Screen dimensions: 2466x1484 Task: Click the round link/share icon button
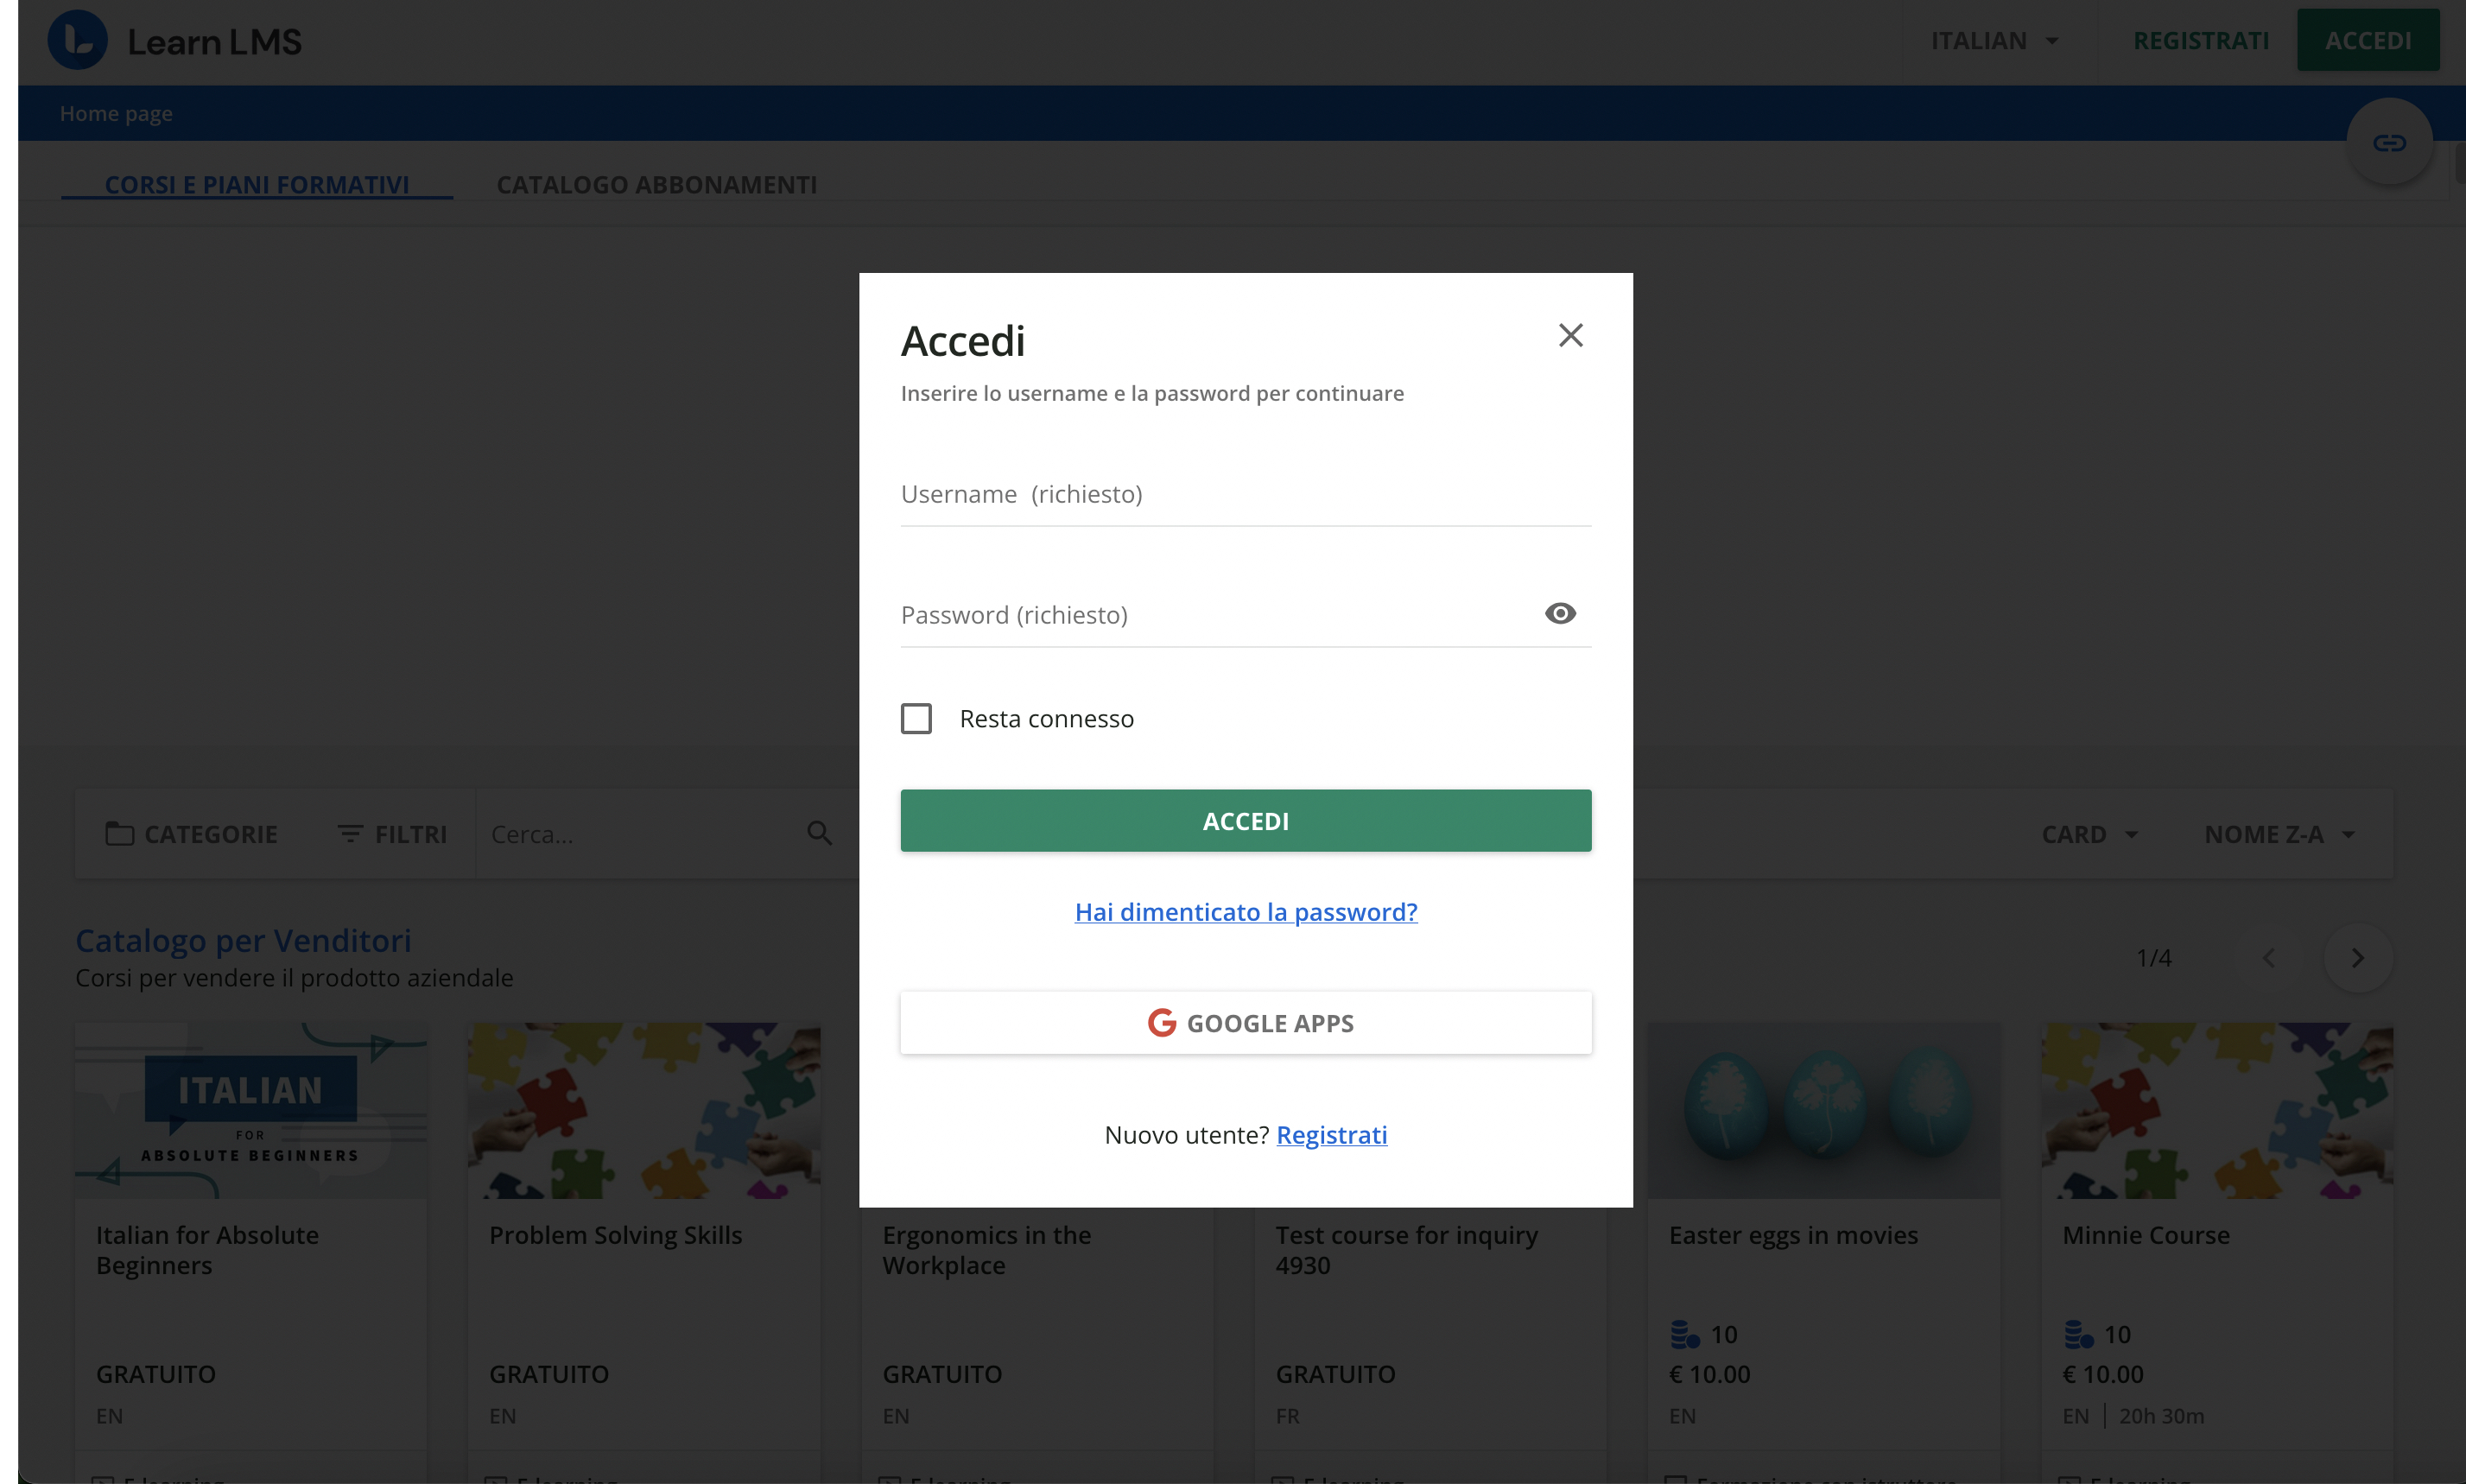click(2389, 142)
